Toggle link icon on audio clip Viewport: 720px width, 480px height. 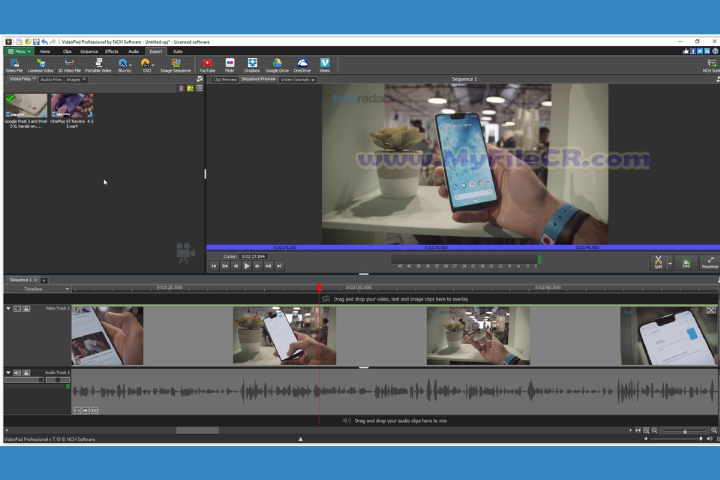(x=95, y=410)
